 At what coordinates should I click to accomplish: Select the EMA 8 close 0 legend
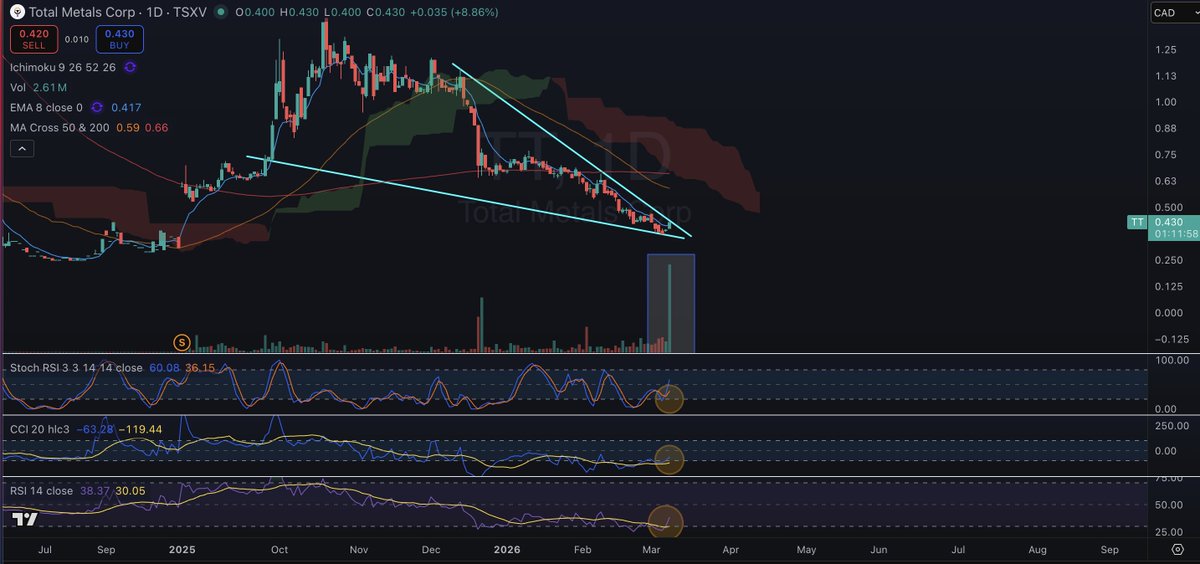[48, 106]
